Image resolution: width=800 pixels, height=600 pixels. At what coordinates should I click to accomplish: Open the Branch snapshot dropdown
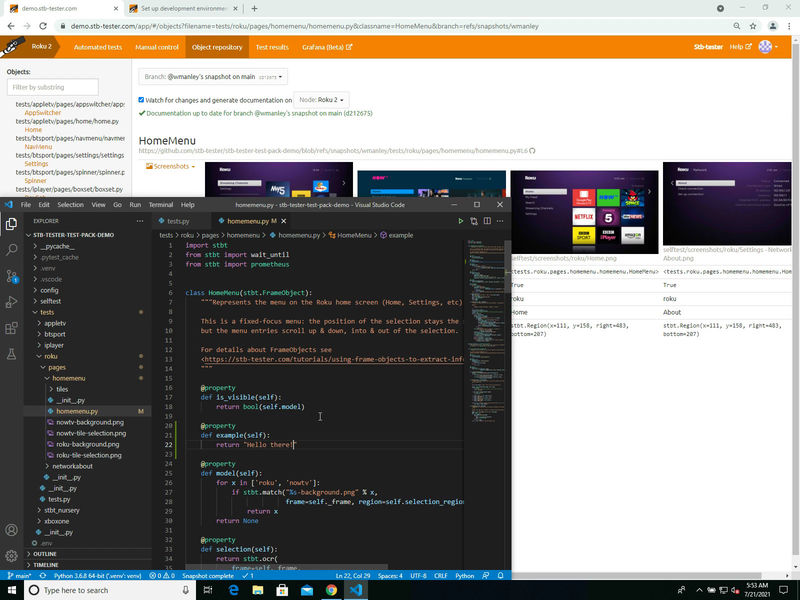tap(213, 76)
